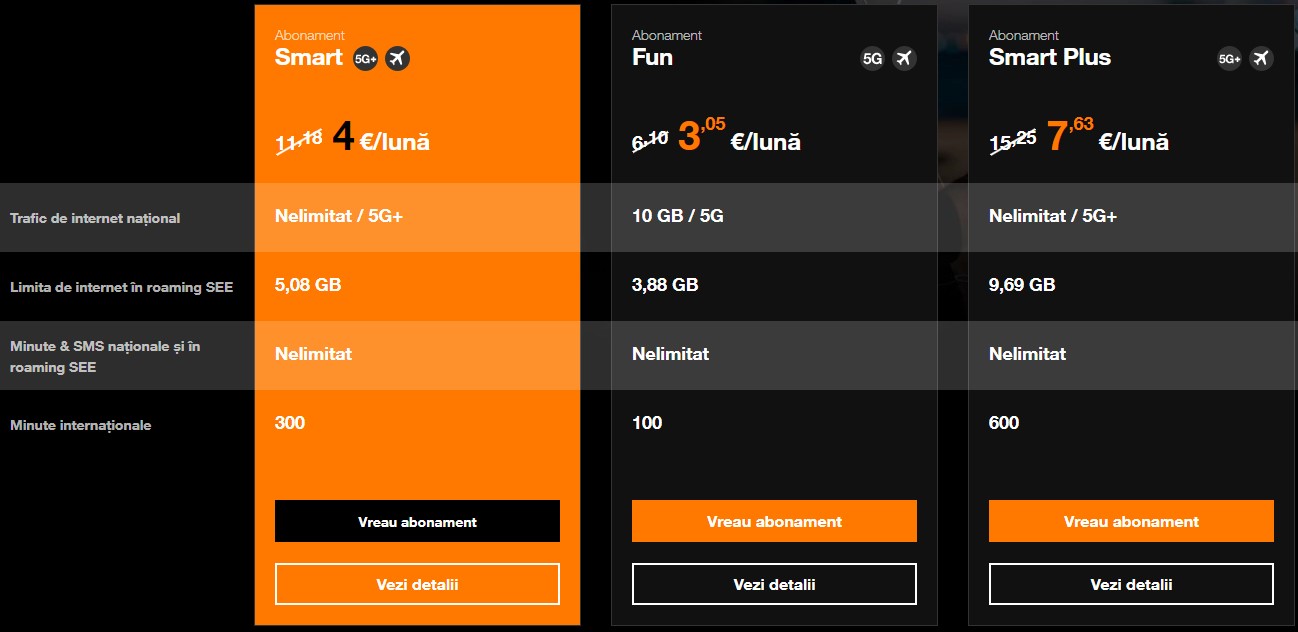Image resolution: width=1298 pixels, height=632 pixels.
Task: Select the Smart Plus plan title
Action: click(1050, 57)
